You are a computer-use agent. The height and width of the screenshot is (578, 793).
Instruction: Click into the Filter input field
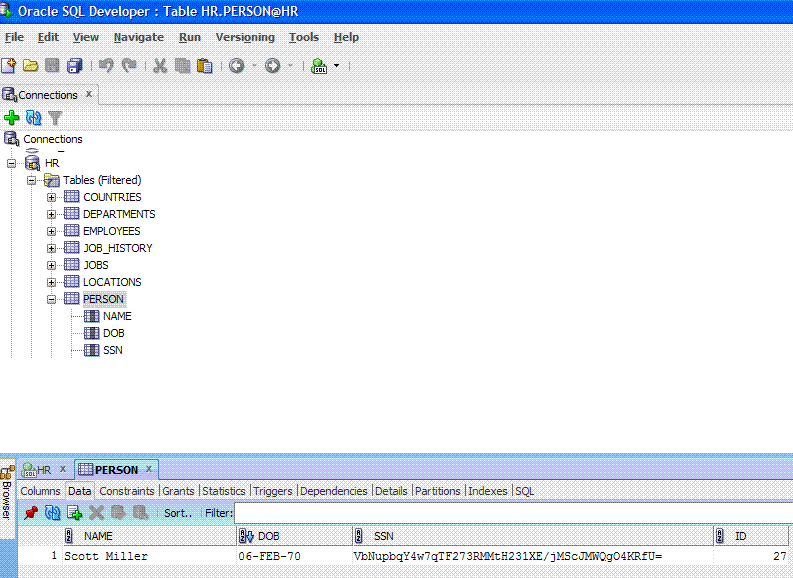pos(513,513)
